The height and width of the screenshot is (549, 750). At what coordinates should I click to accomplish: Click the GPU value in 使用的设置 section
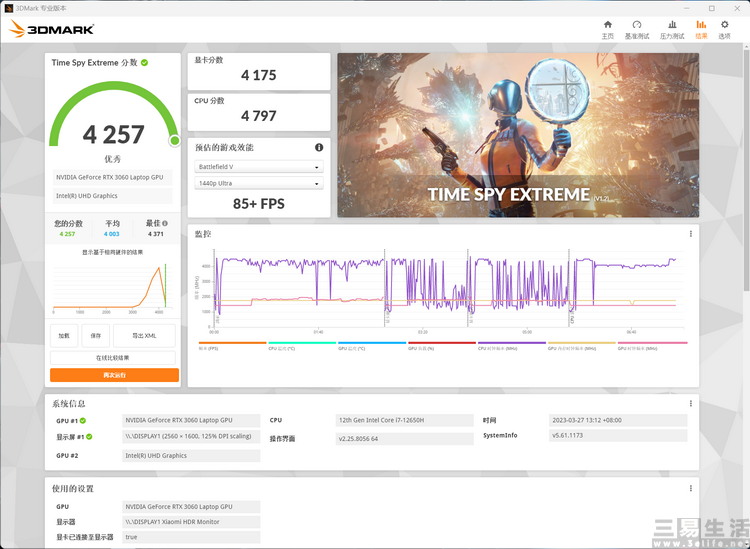191,506
